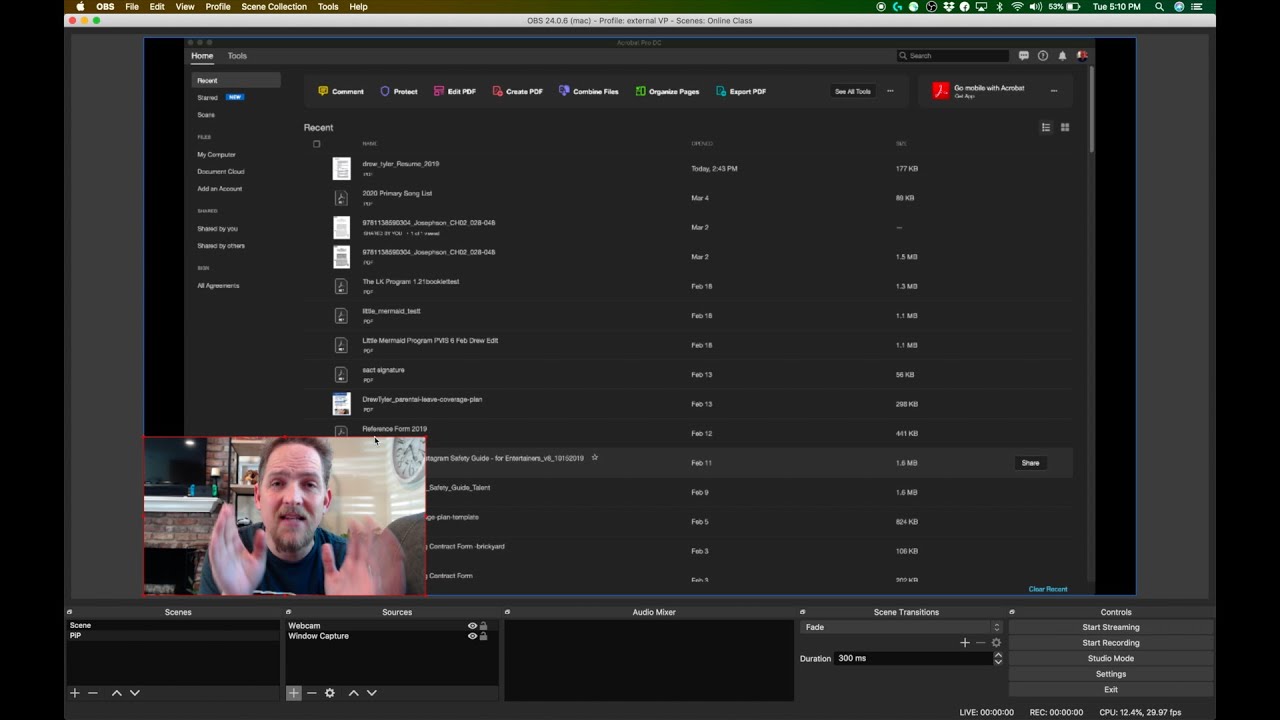Open the Spotlight search icon
The image size is (1280, 720).
pyautogui.click(x=1160, y=6)
